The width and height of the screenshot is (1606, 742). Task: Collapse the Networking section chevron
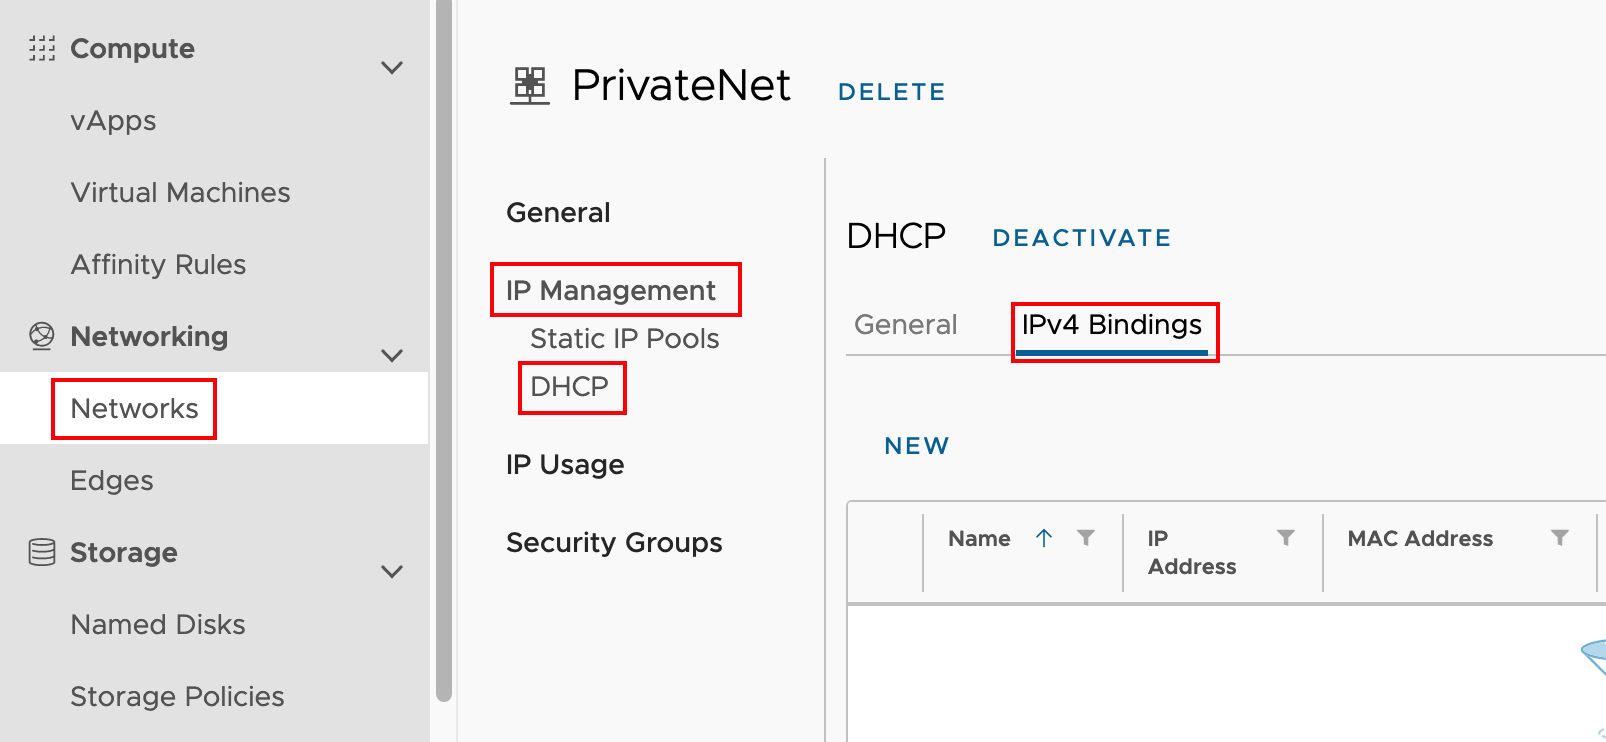point(392,355)
